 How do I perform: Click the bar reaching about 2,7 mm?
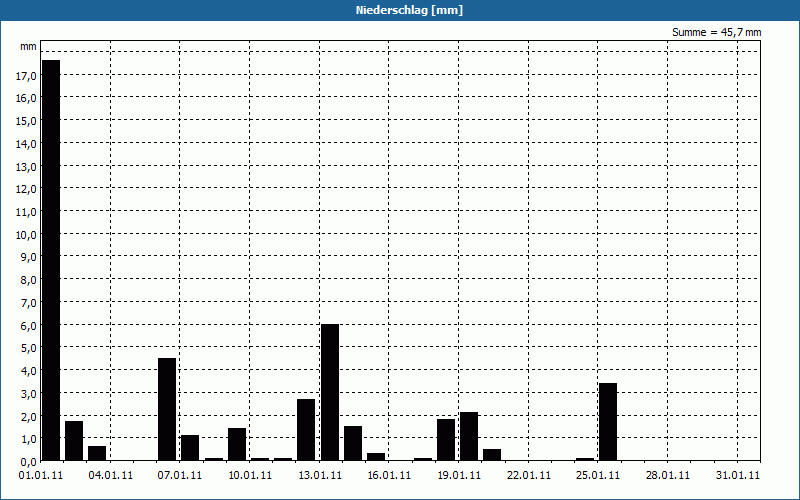click(306, 430)
